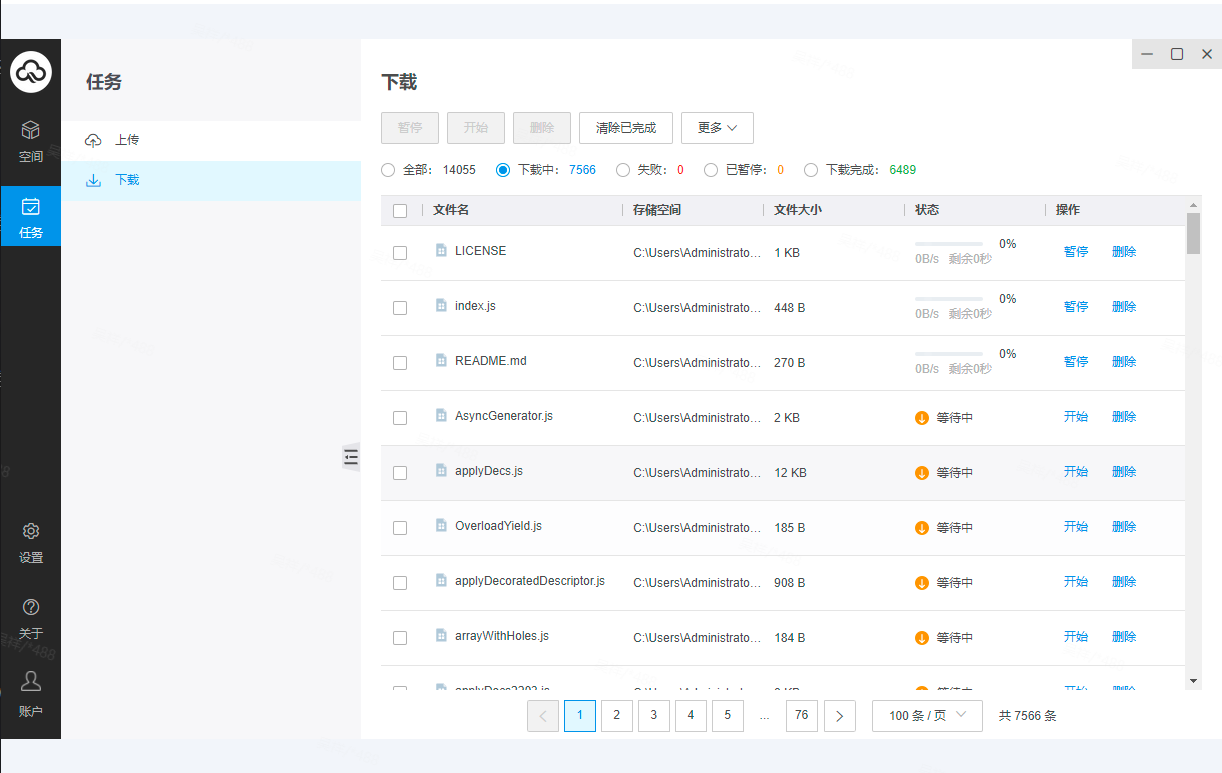Click 暂停 link for README.md
This screenshot has width=1222, height=773.
(x=1076, y=362)
